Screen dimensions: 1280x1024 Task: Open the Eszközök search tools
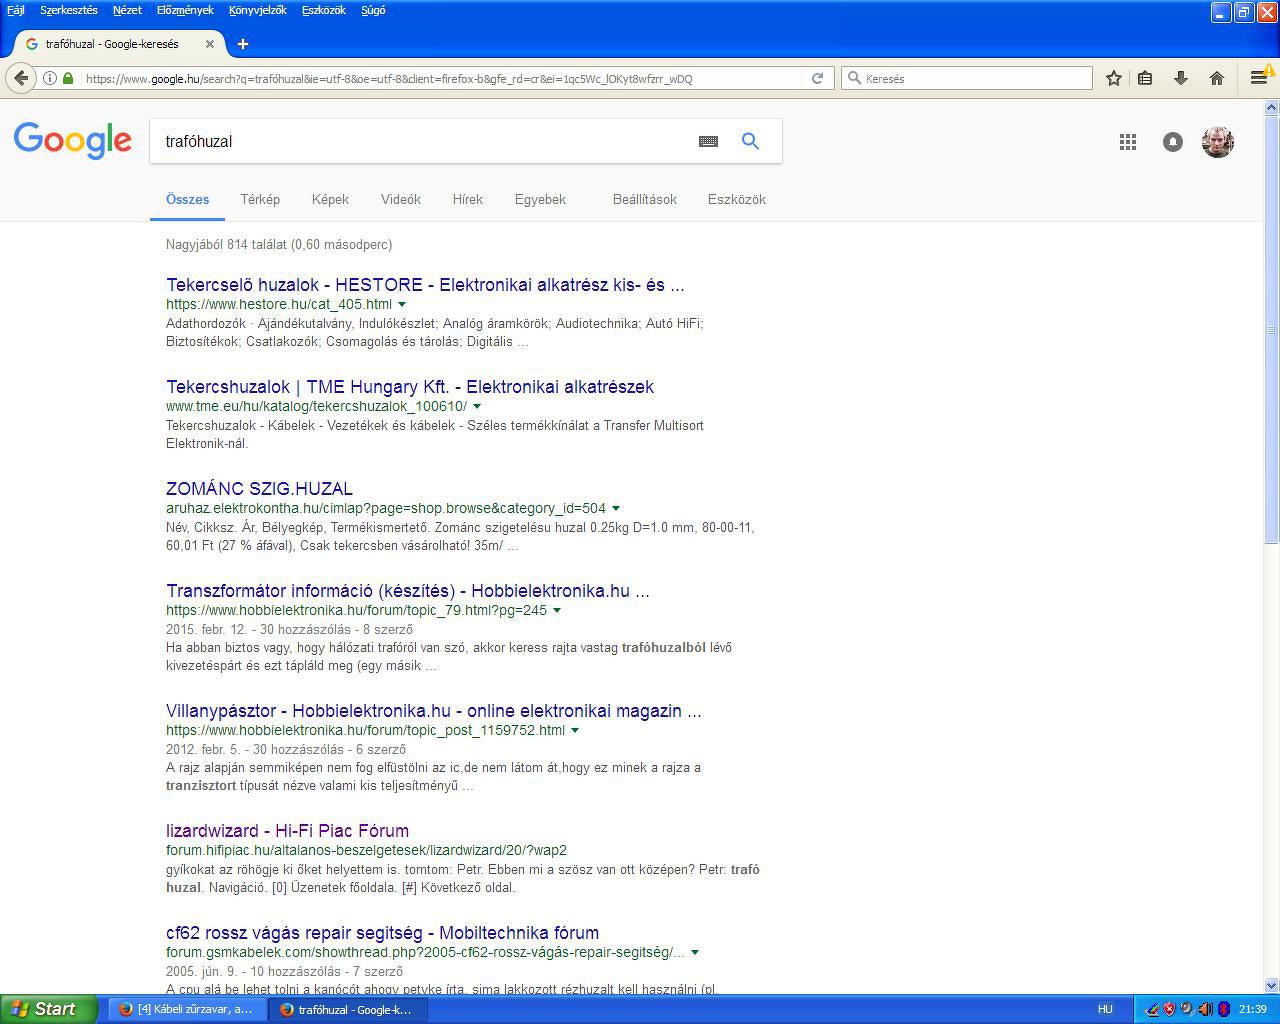(737, 199)
